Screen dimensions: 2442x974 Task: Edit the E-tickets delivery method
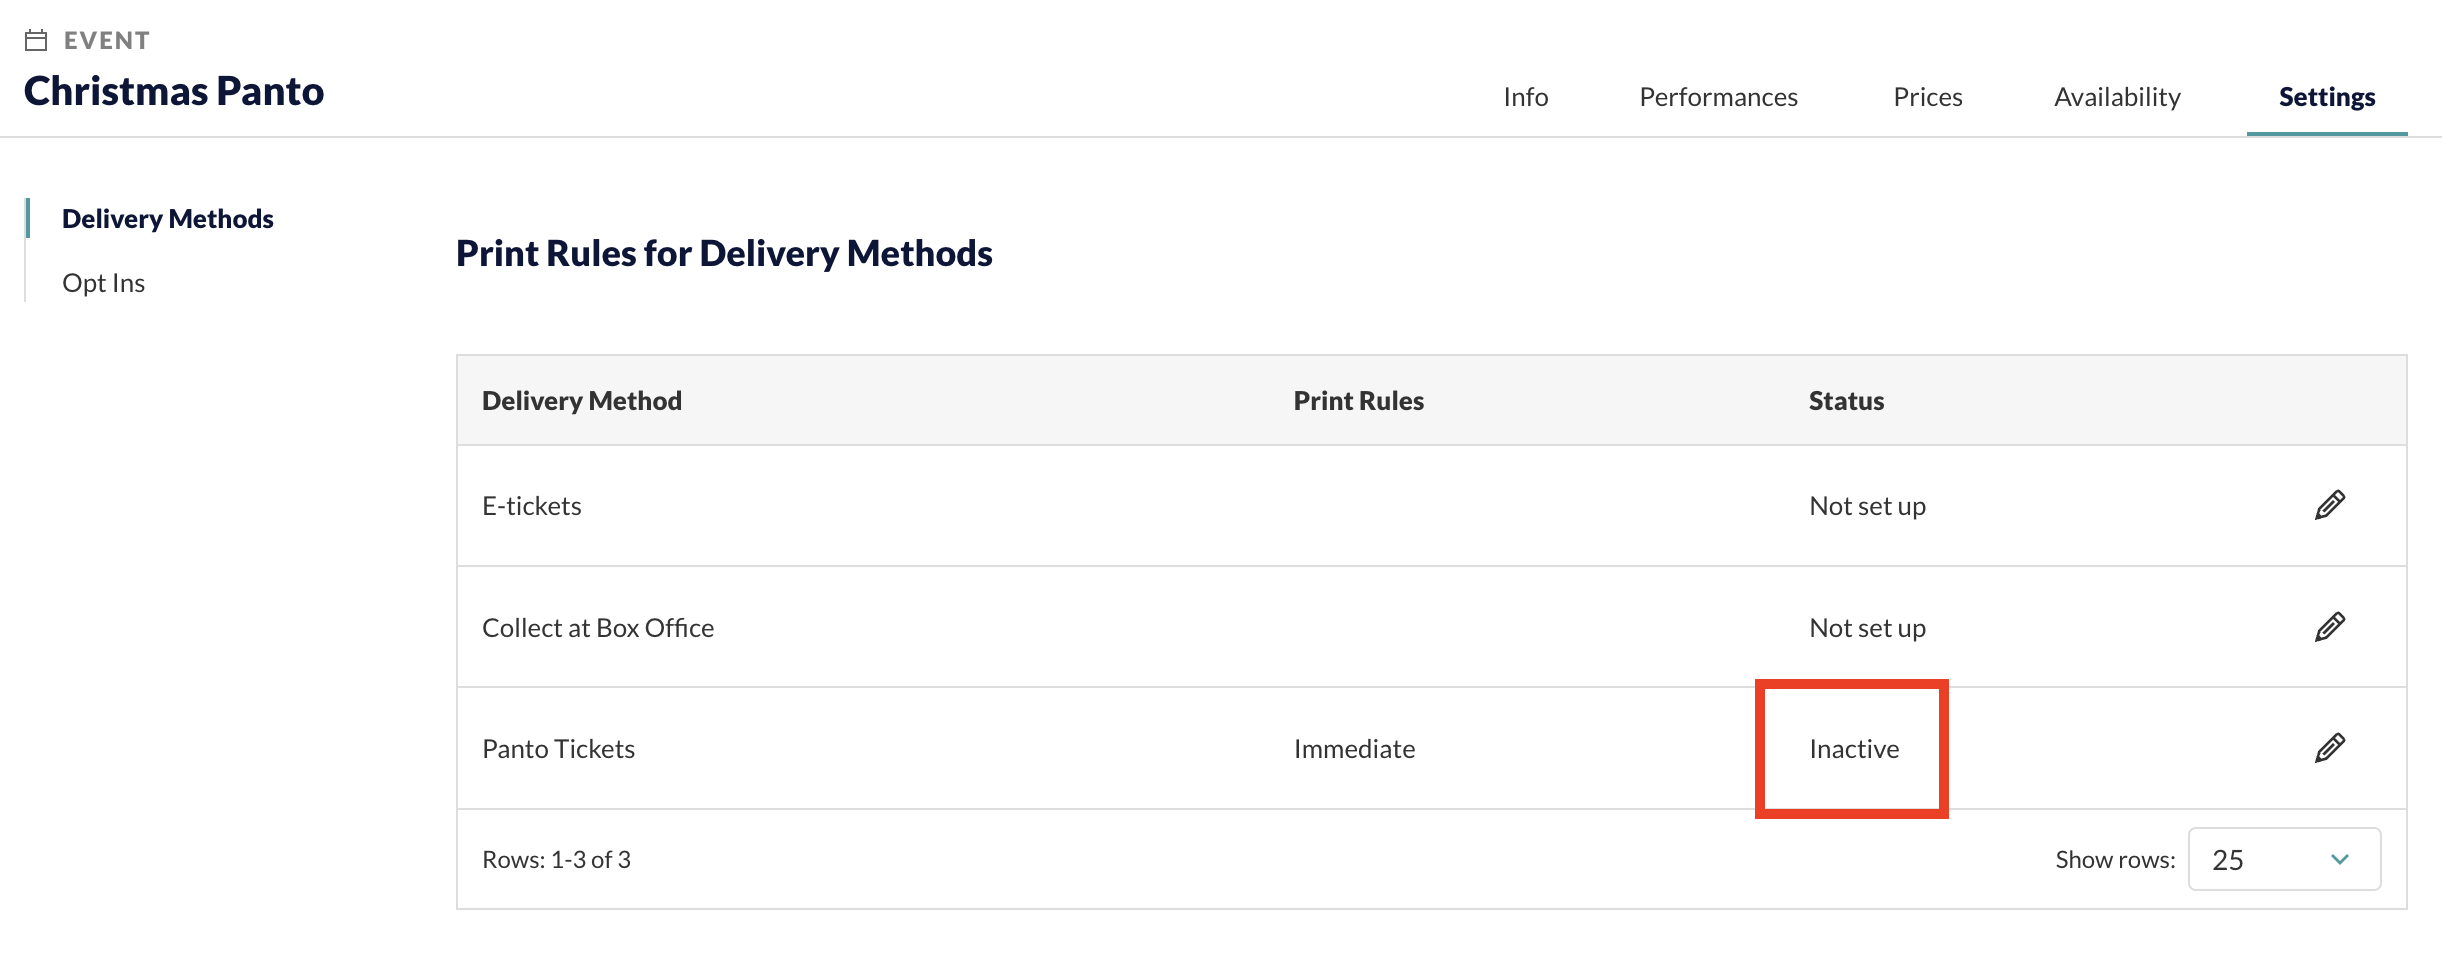[x=2329, y=506]
